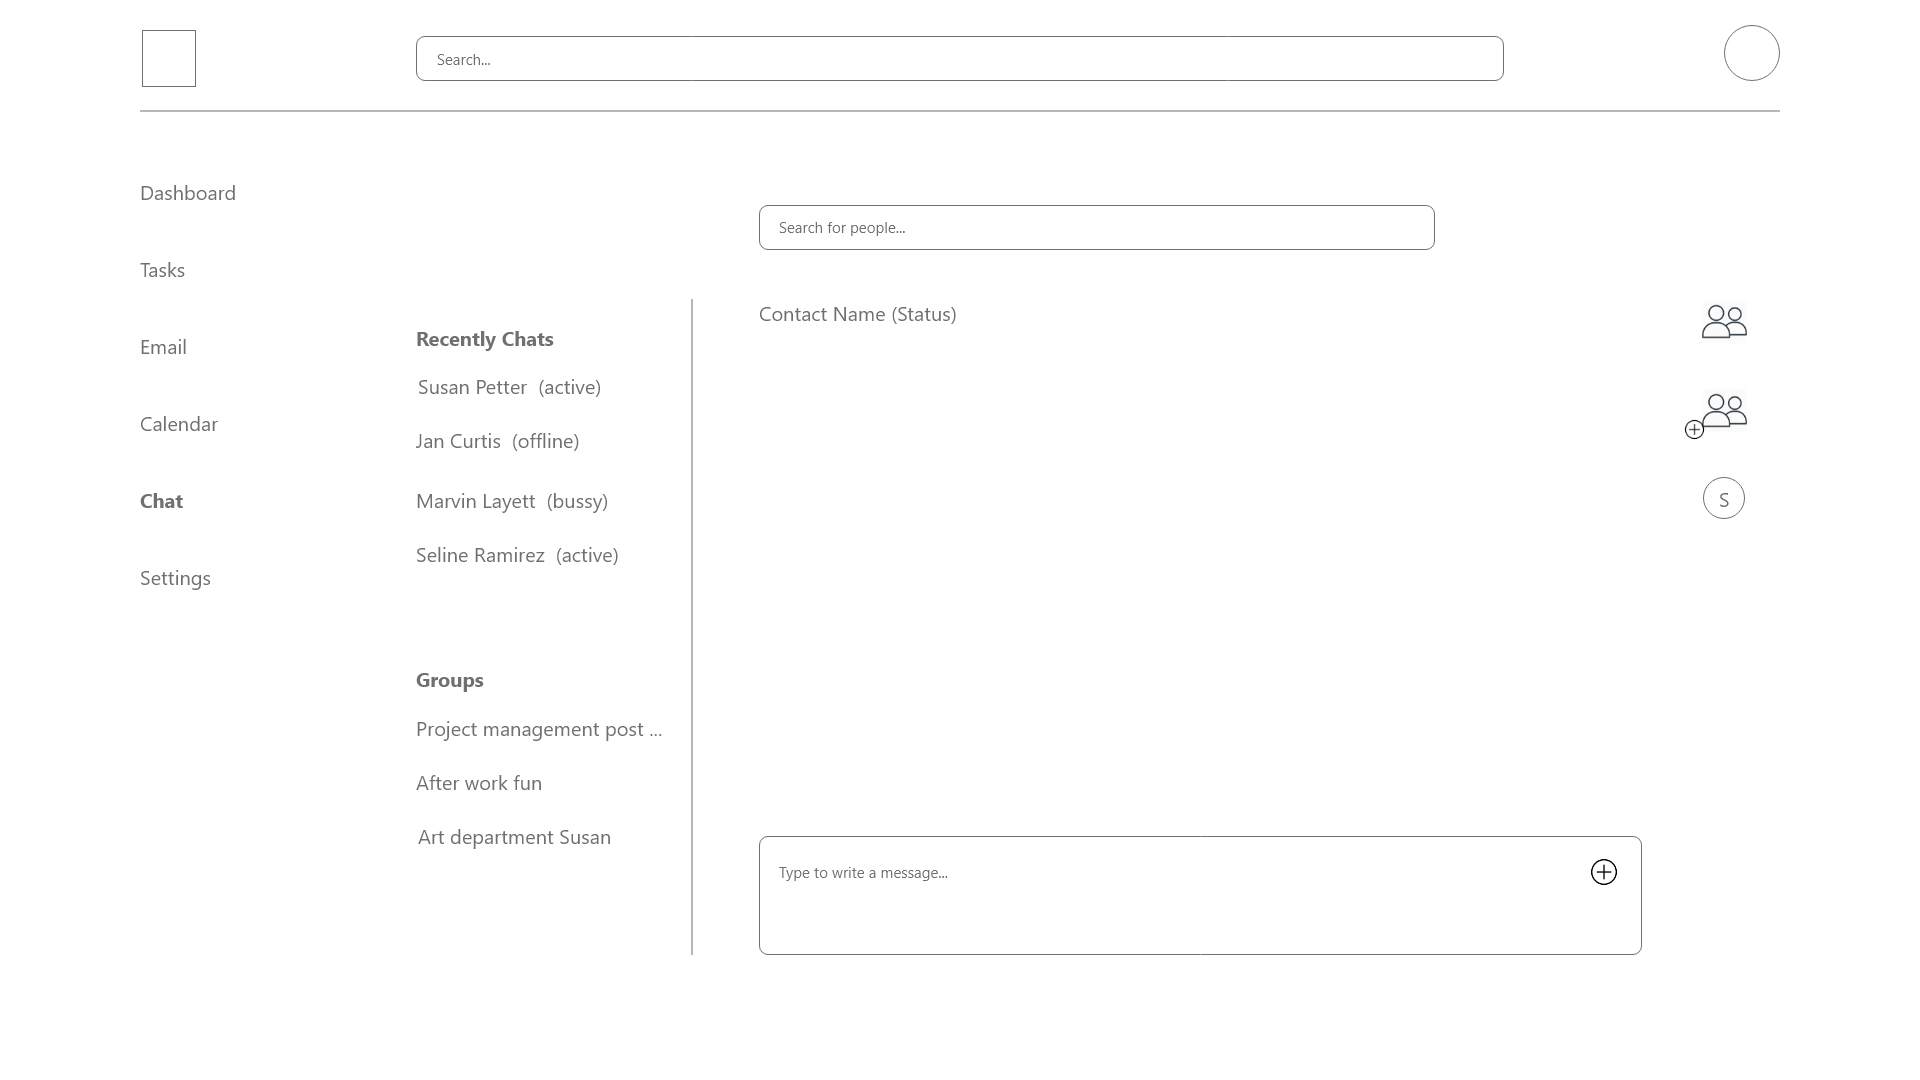1920x1080 pixels.
Task: Click the Search for people field
Action: tap(1097, 227)
